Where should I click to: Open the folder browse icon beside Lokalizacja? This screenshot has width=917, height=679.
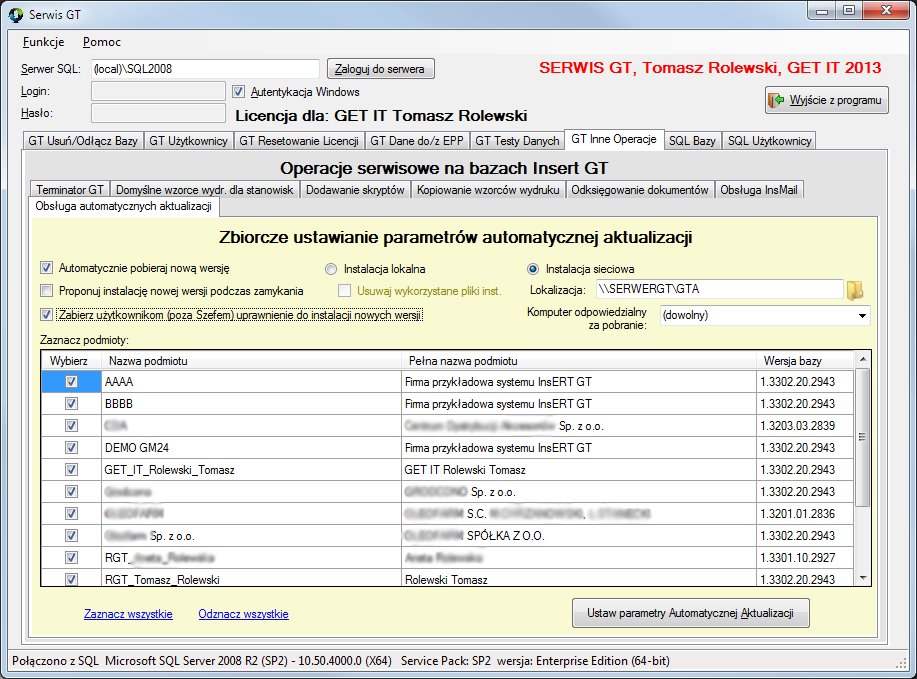point(855,289)
